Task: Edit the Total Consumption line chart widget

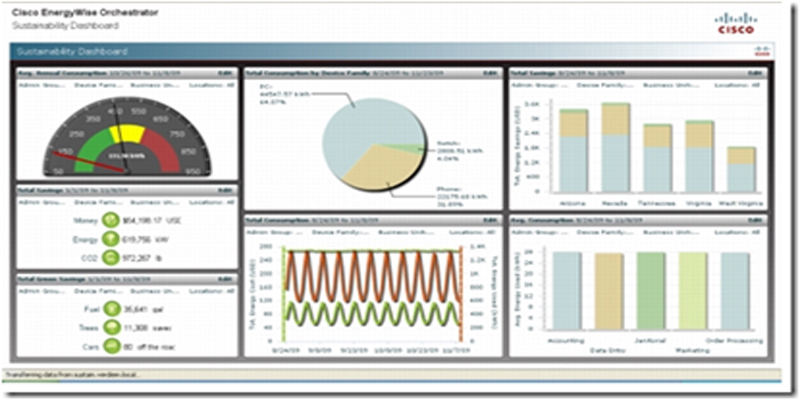Action: 490,220
